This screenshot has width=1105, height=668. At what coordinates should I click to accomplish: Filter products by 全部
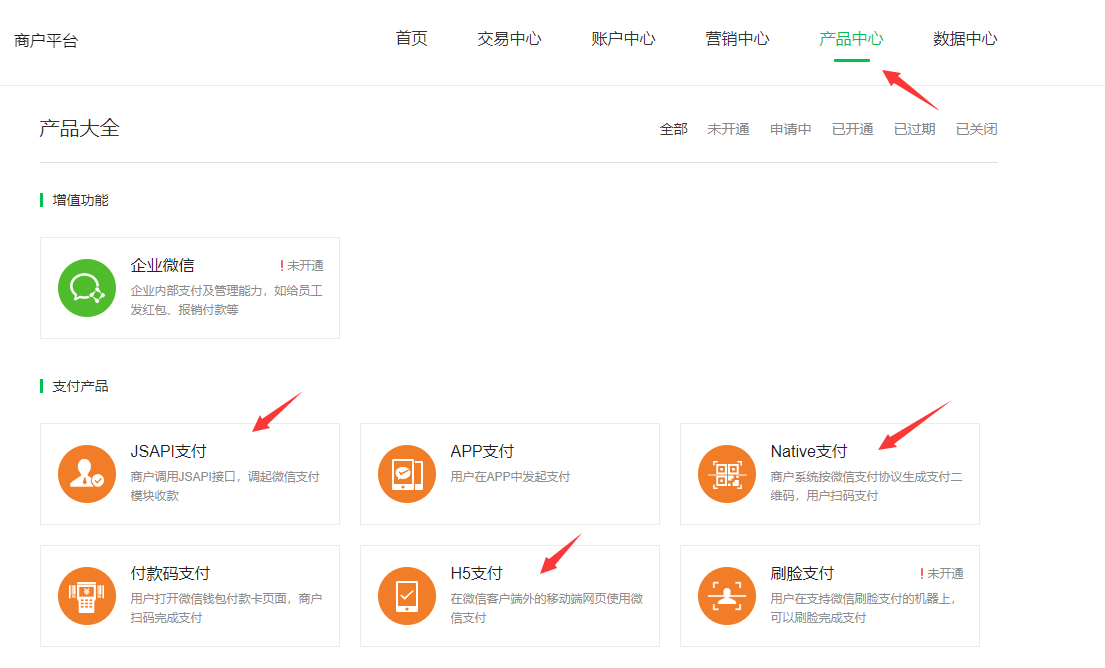coord(673,129)
